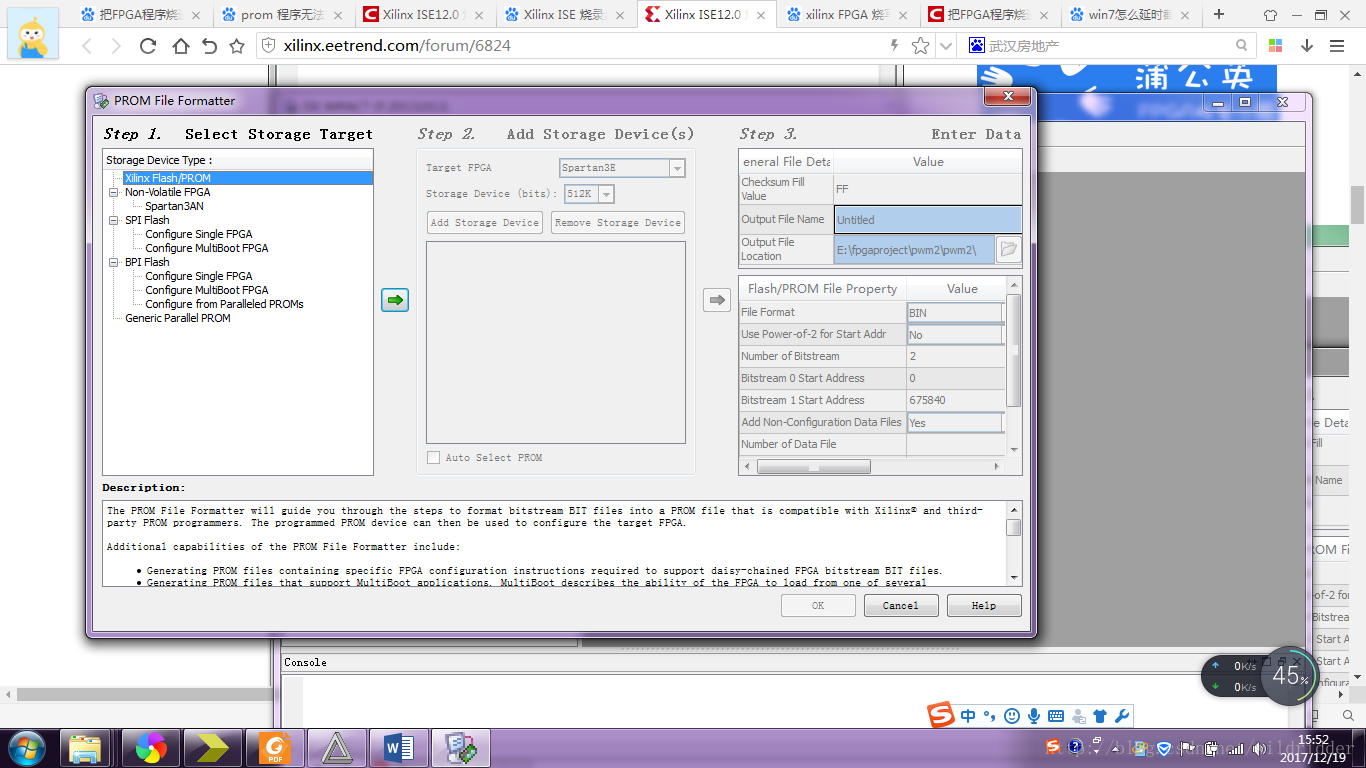Select Xilinx Flash/PROM storage type
The image size is (1366, 768).
click(167, 178)
